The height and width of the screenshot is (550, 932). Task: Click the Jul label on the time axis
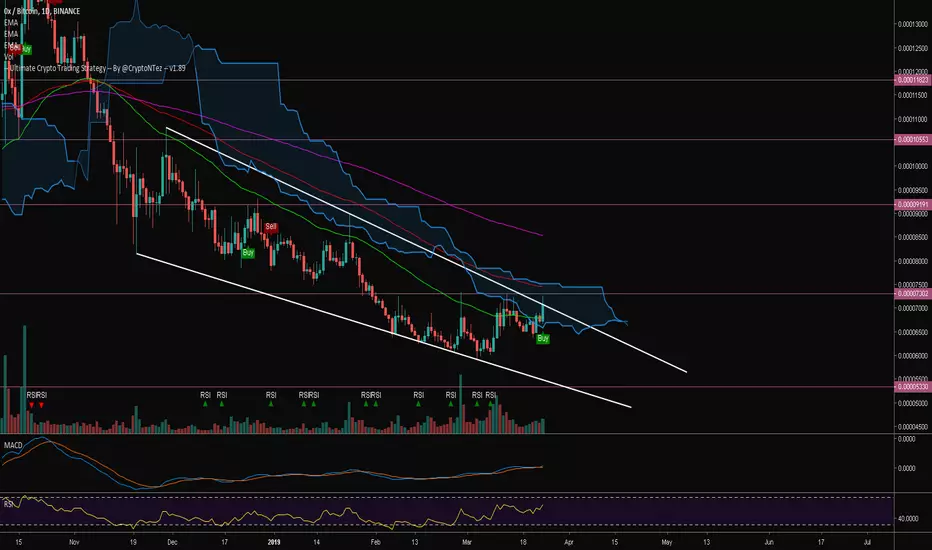867,542
